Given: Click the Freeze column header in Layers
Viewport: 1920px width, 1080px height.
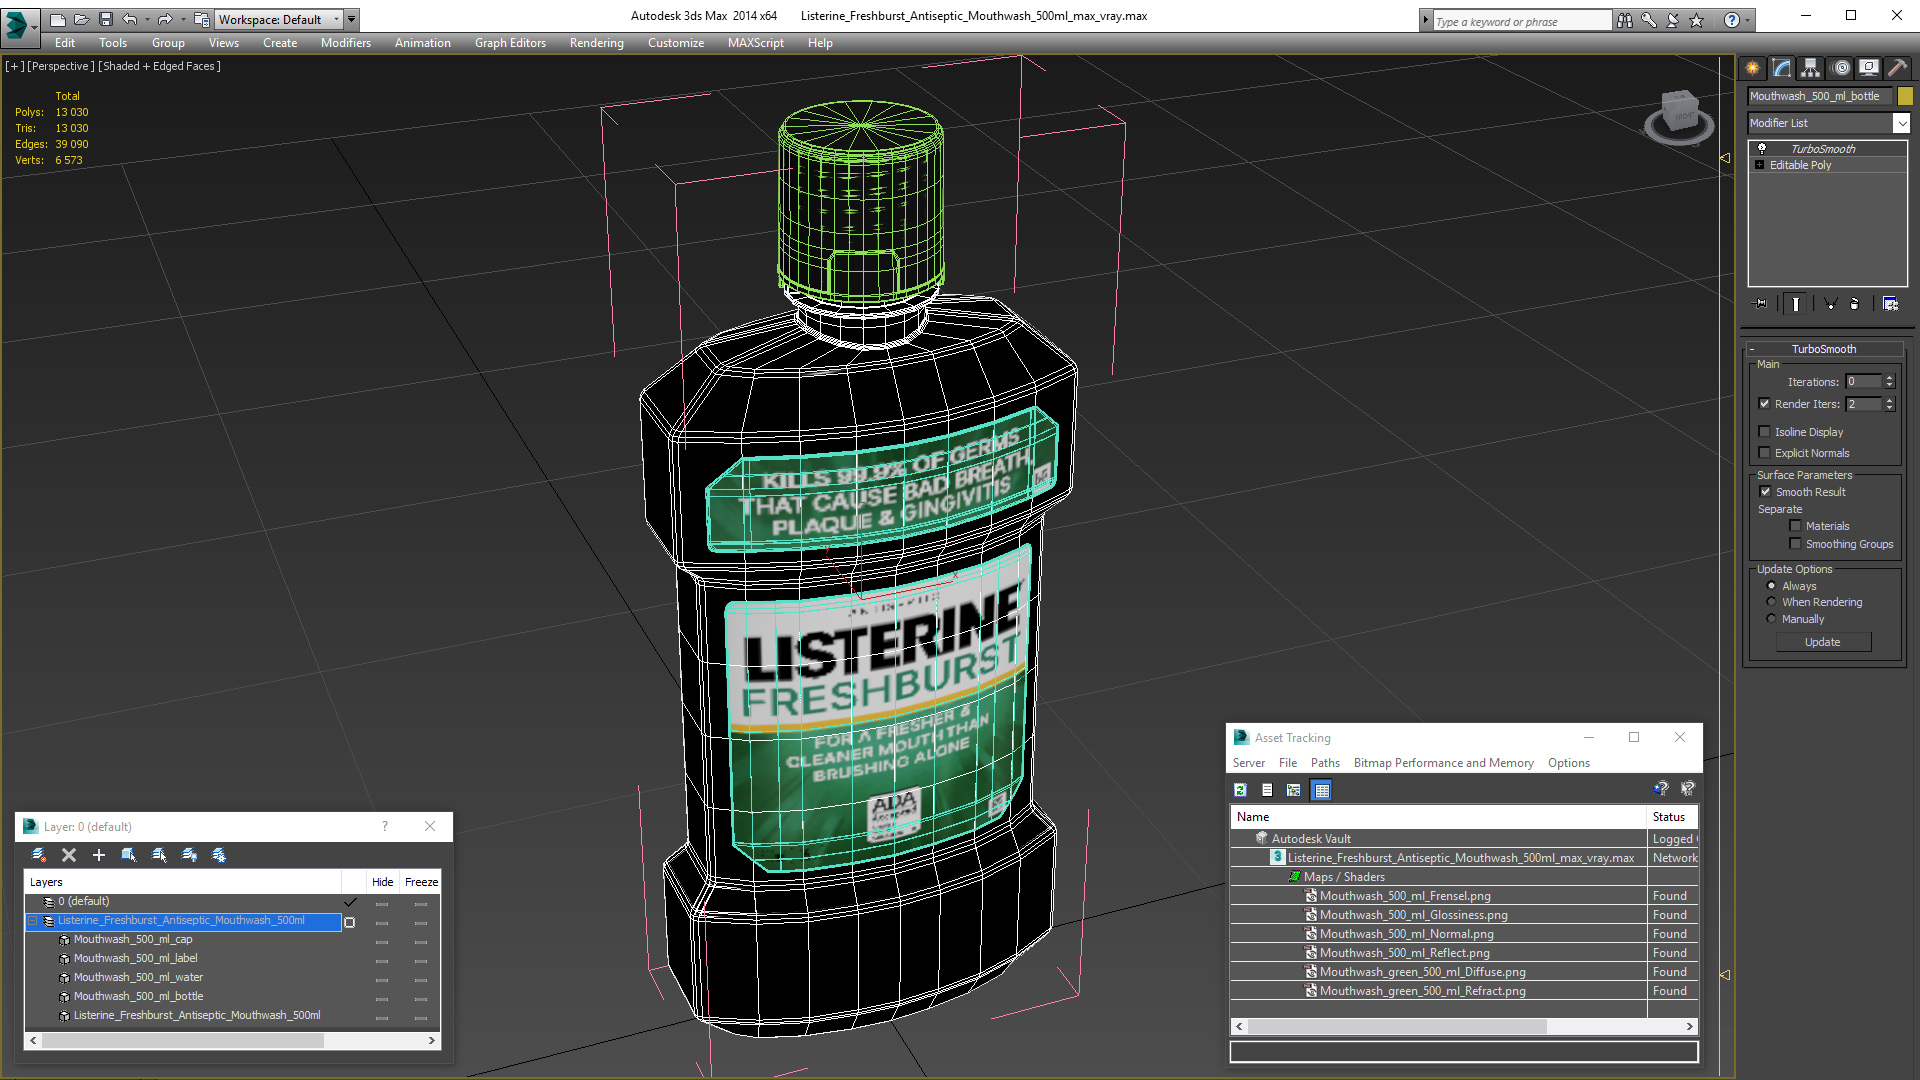Looking at the screenshot, I should point(421,882).
